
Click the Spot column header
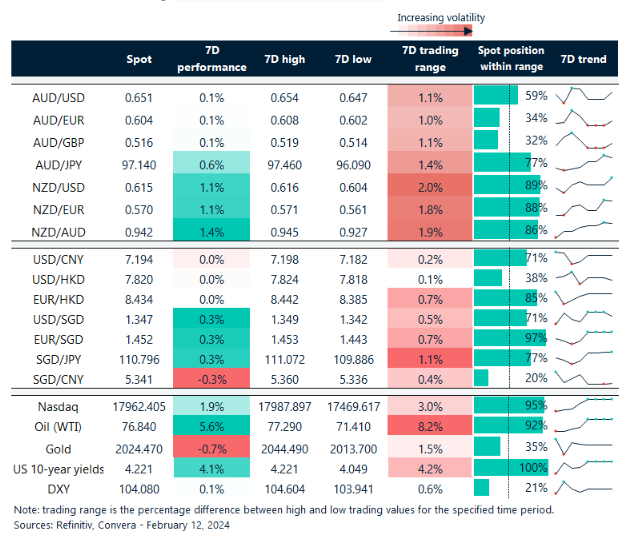[139, 60]
